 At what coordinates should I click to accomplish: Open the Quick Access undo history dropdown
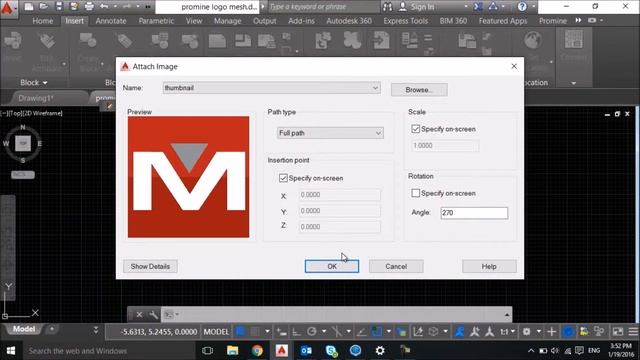(x=115, y=7)
